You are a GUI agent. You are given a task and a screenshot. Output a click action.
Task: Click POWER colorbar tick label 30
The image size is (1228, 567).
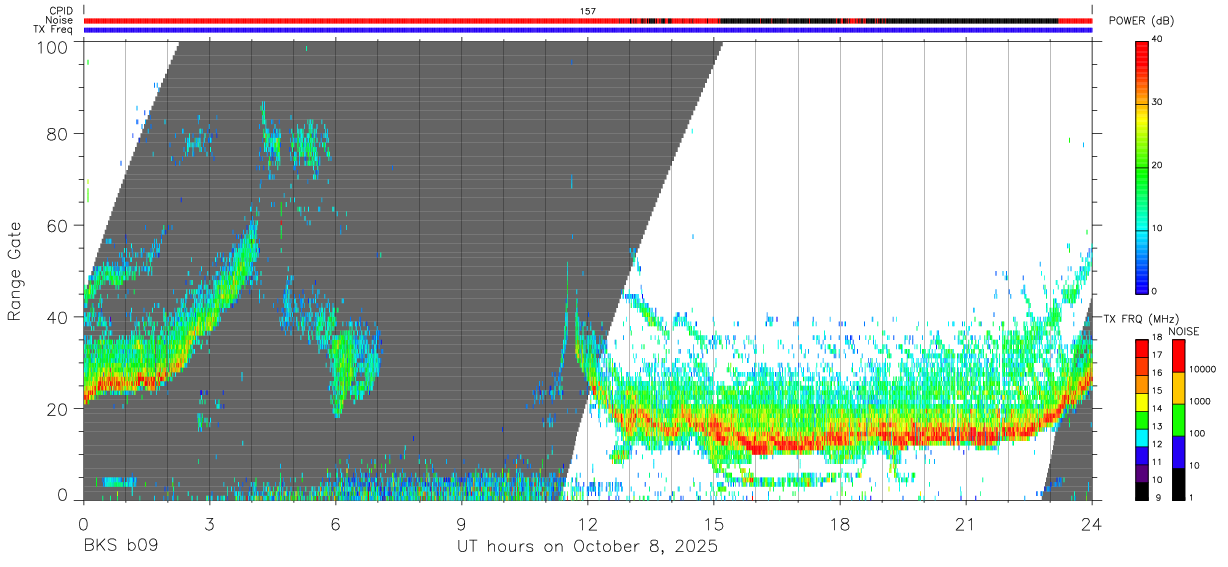tap(1159, 103)
